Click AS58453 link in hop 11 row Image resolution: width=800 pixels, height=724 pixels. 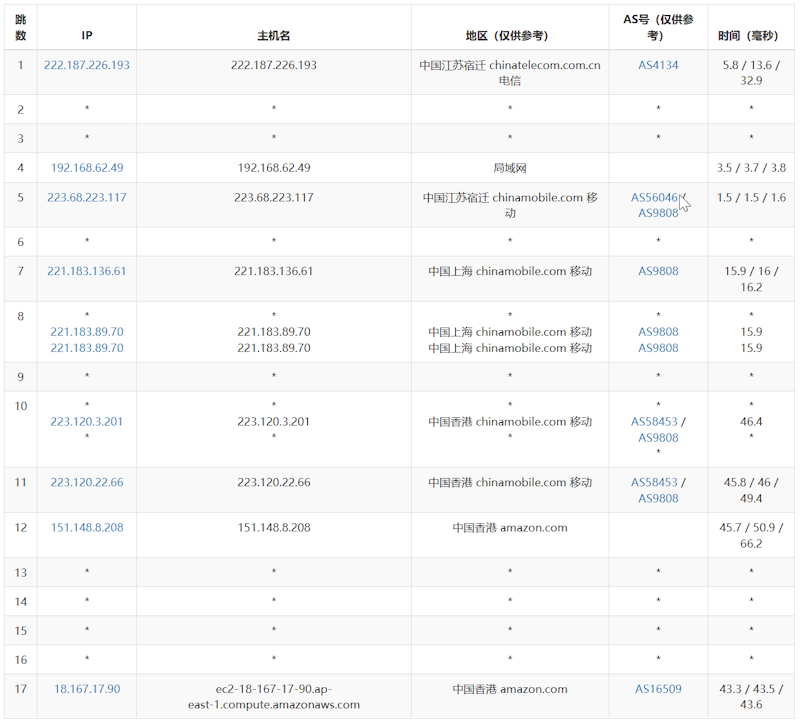point(654,482)
